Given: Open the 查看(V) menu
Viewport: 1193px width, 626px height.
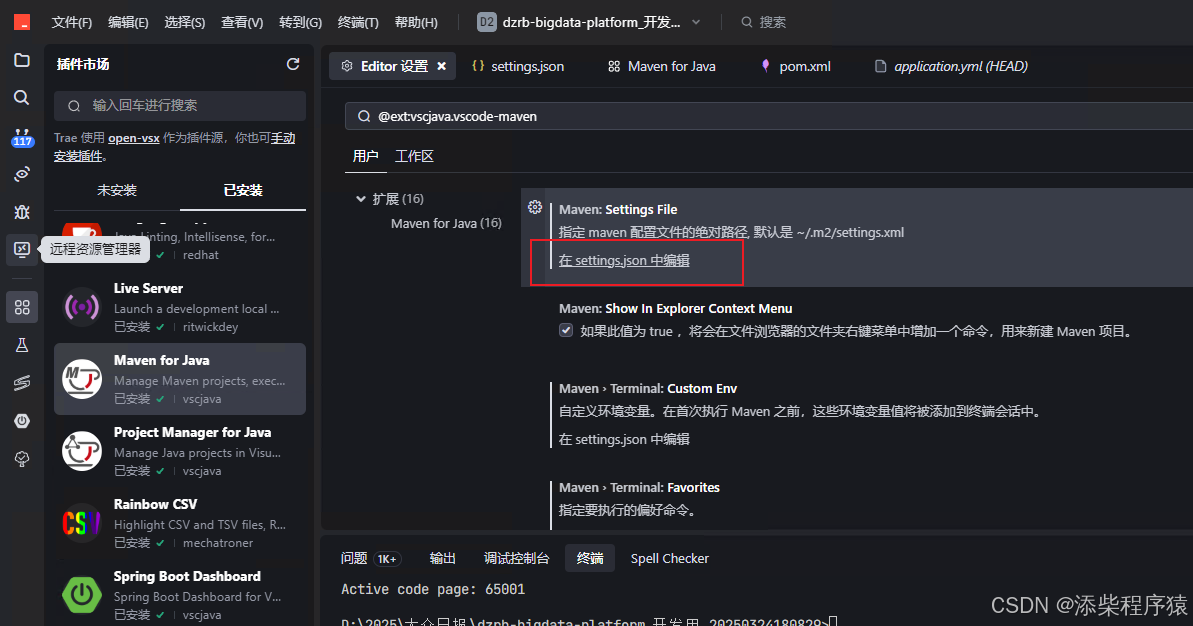Looking at the screenshot, I should (242, 22).
